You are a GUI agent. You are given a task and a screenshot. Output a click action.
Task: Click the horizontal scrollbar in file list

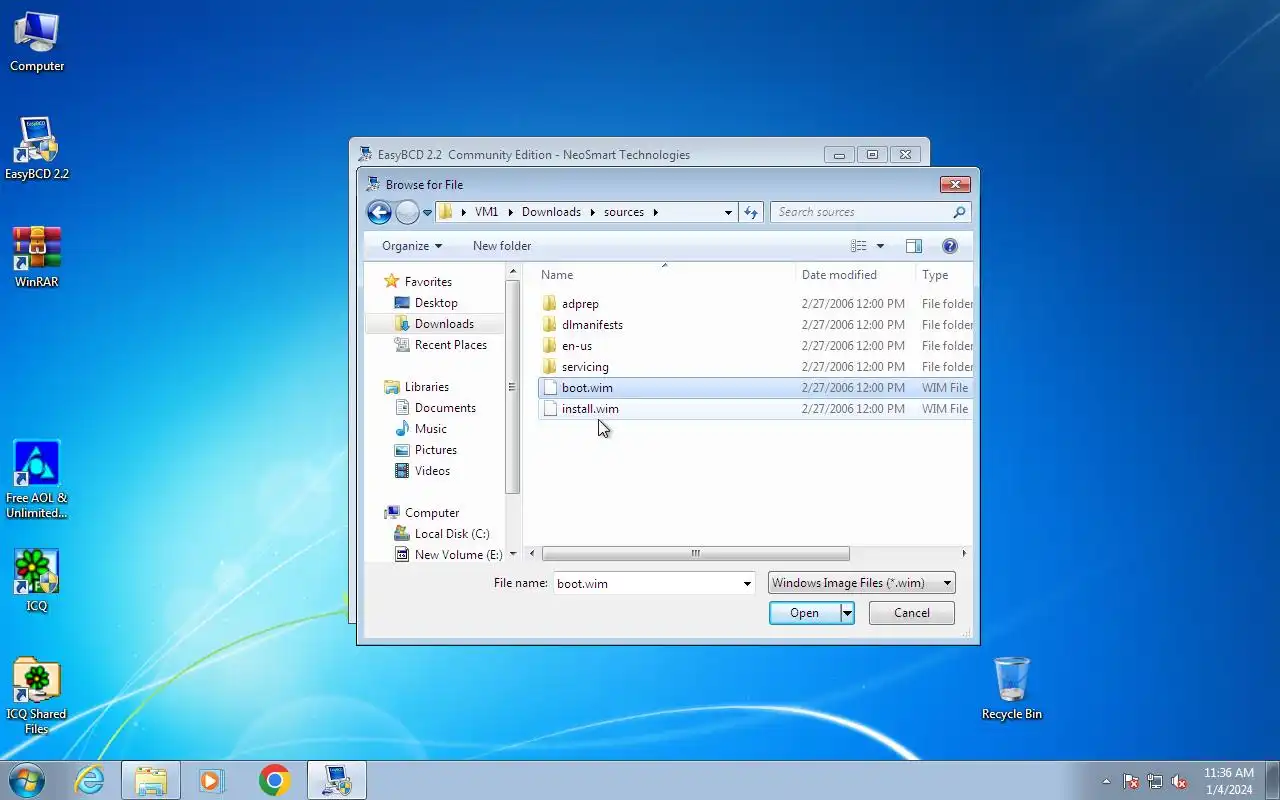[x=695, y=554]
